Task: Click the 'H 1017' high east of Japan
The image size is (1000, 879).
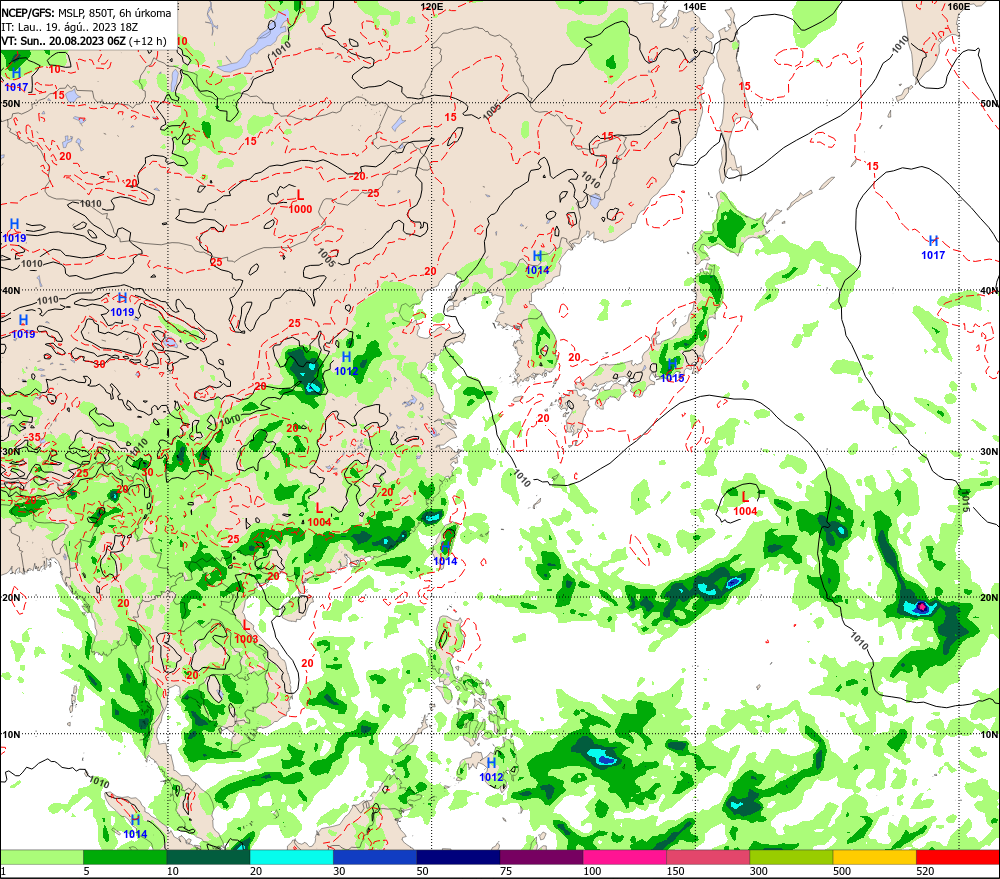Action: tap(933, 247)
